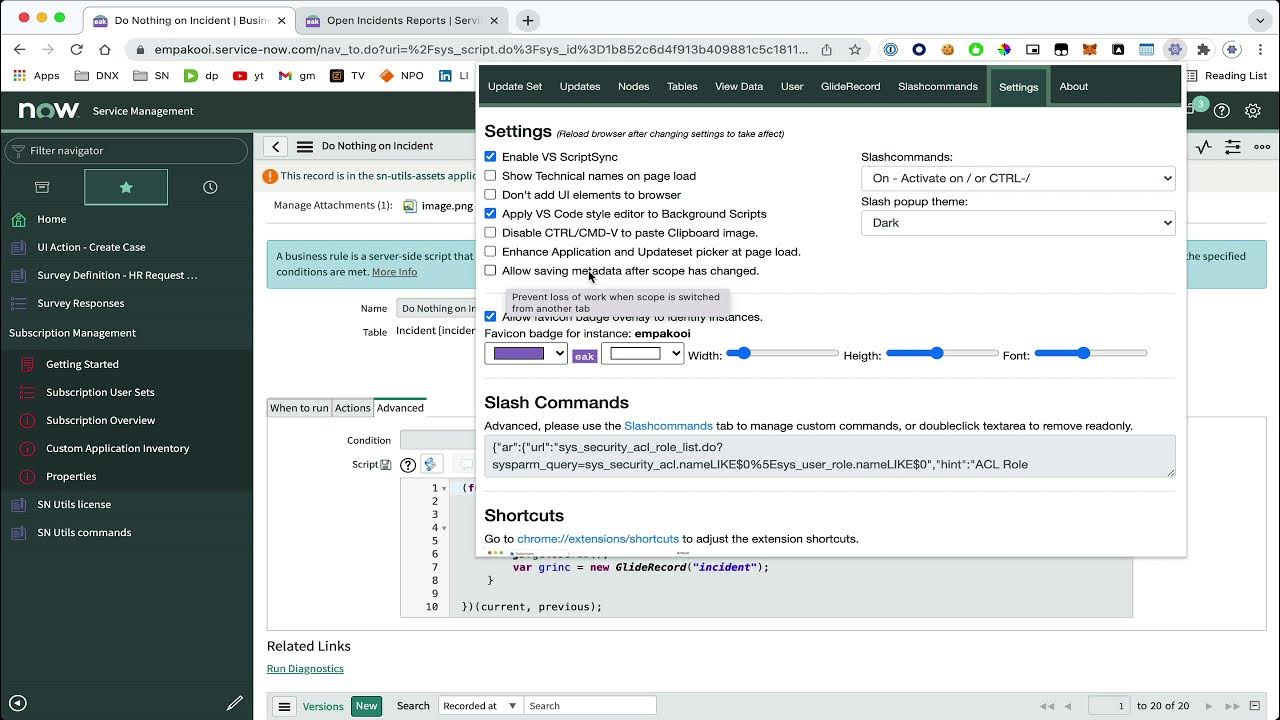Open personalize form sliders icon
The width and height of the screenshot is (1280, 720).
click(1233, 146)
